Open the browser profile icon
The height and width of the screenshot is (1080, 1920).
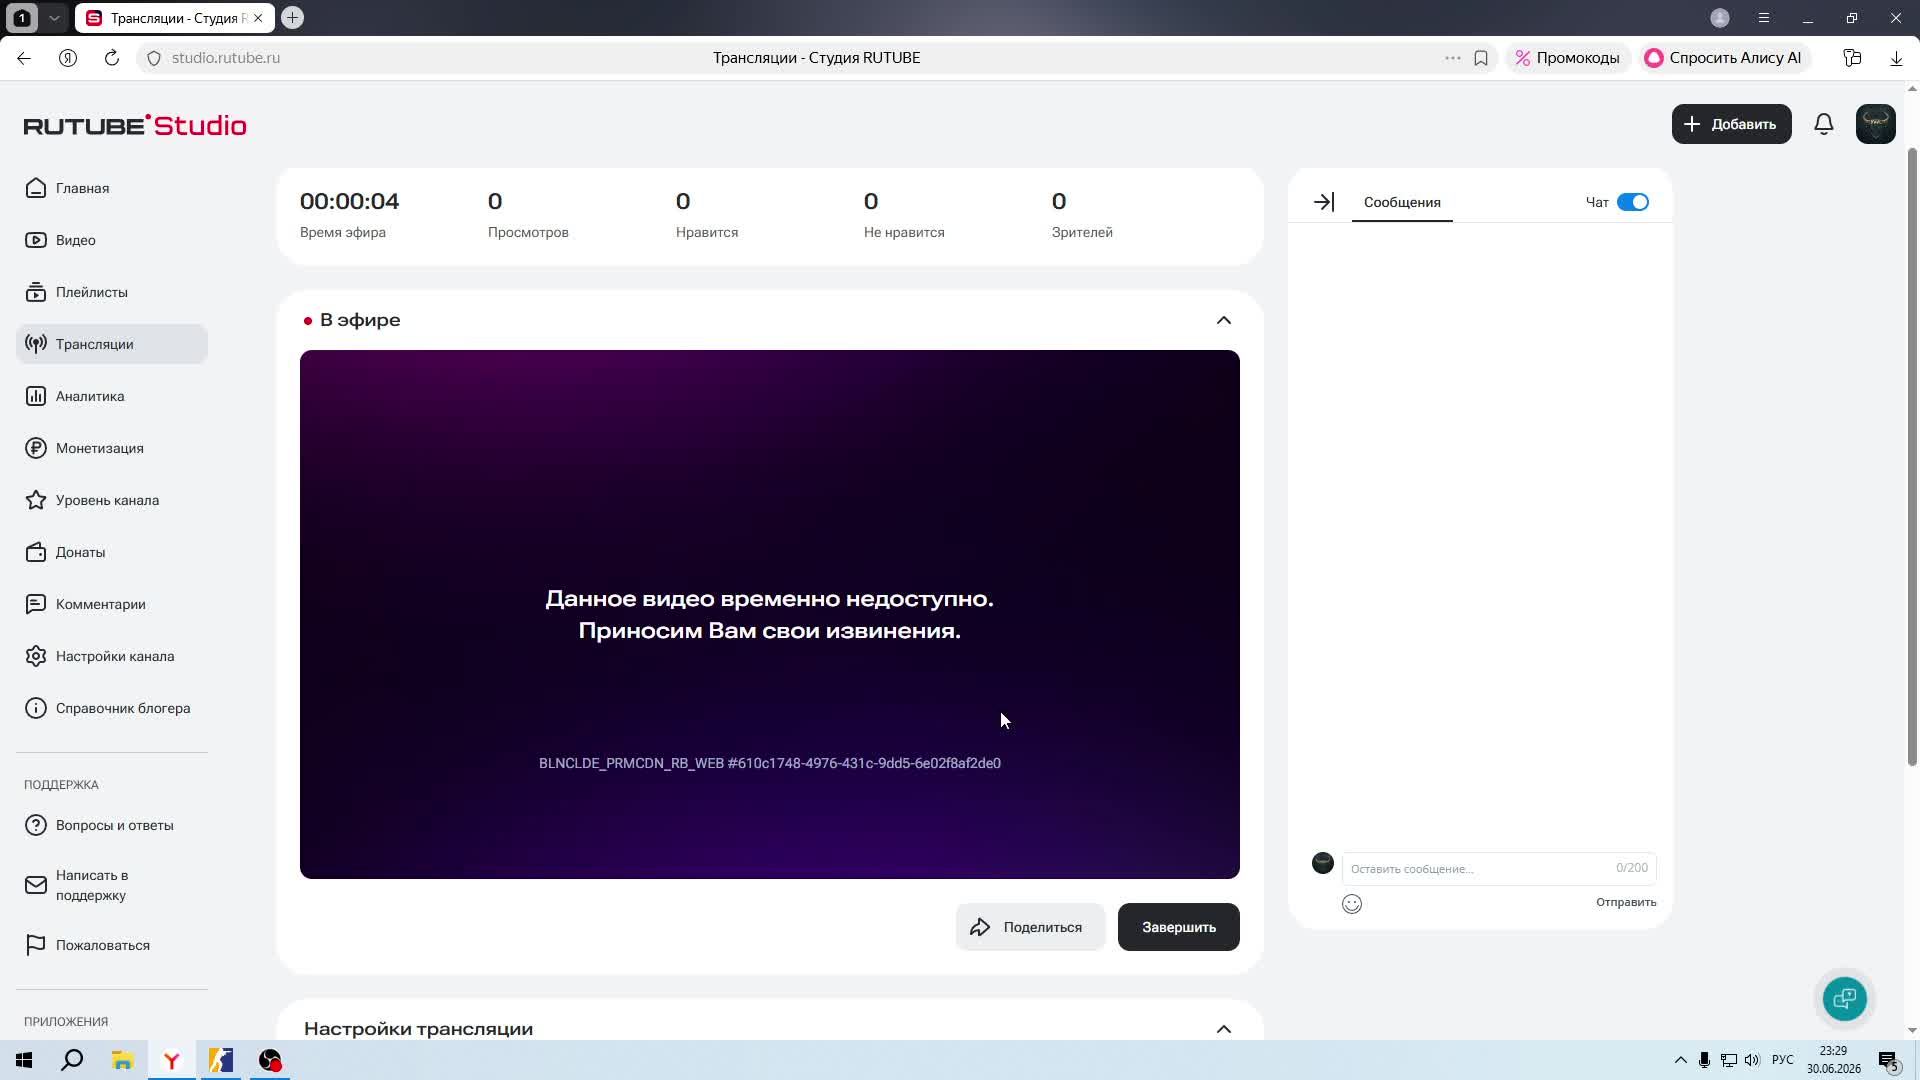pos(1720,18)
